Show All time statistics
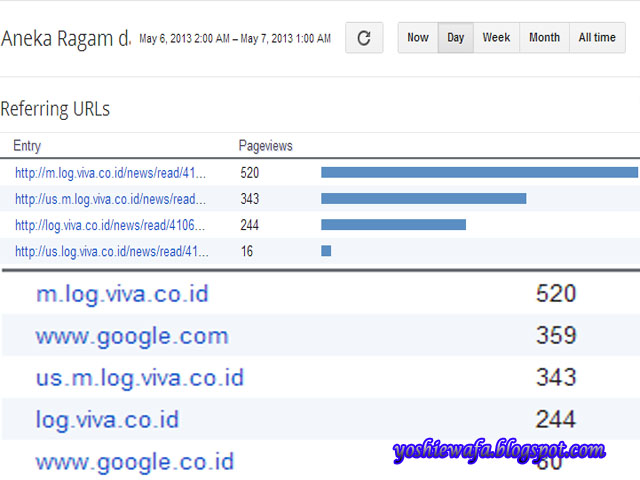Image resolution: width=640 pixels, height=480 pixels. pos(597,38)
